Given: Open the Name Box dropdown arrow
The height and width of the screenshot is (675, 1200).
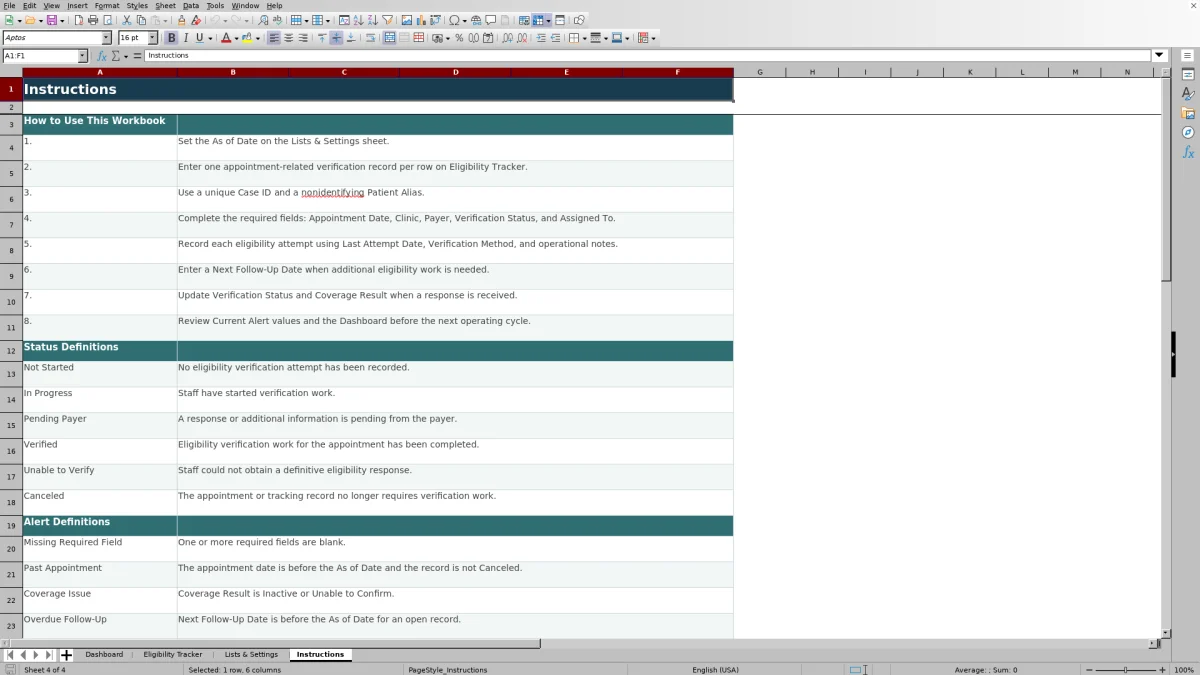Looking at the screenshot, I should point(82,56).
